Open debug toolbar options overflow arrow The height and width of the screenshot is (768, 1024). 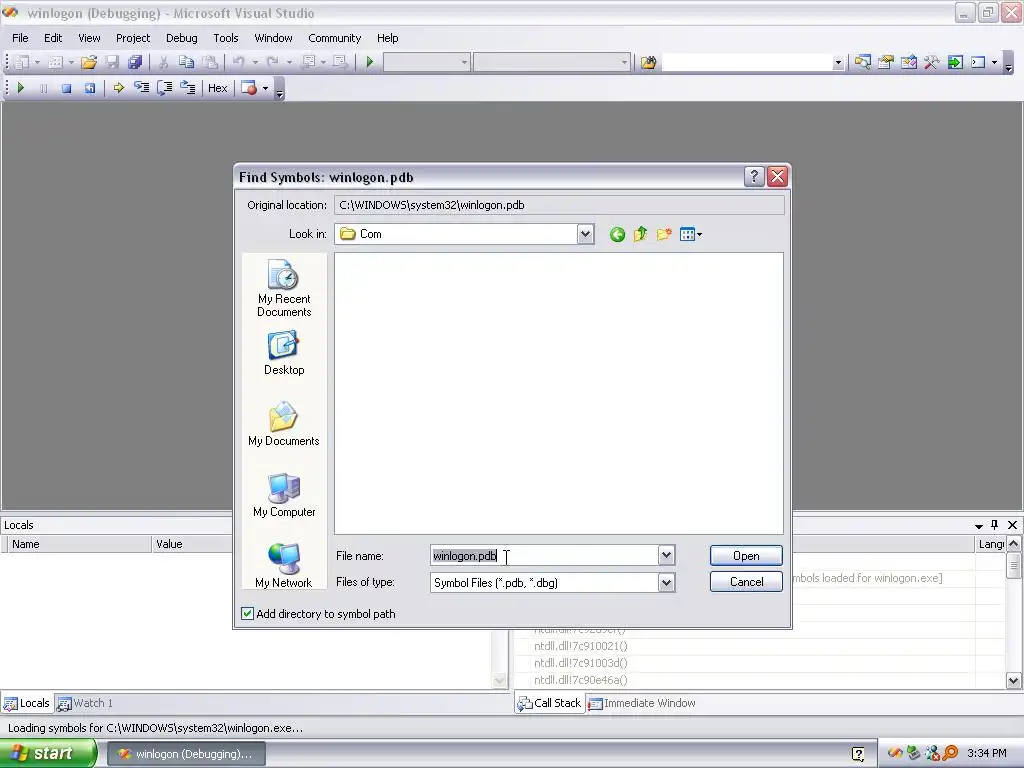coord(280,90)
